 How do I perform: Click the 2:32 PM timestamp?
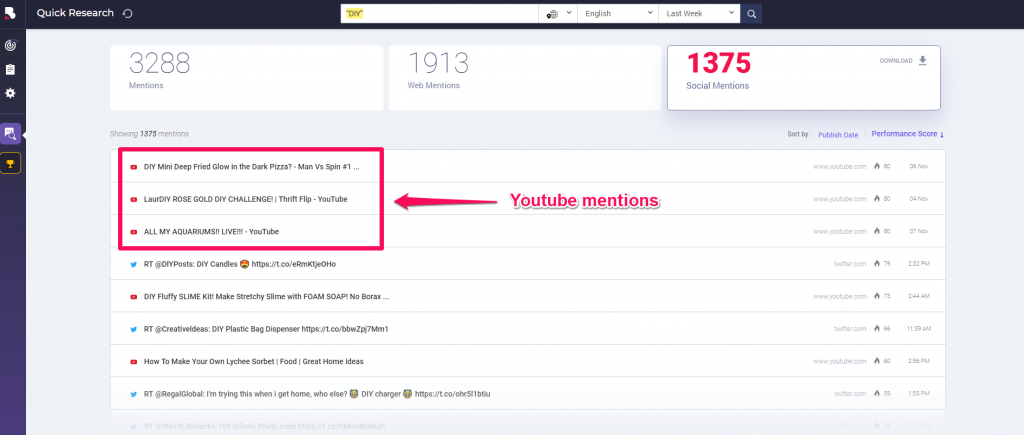pos(919,264)
